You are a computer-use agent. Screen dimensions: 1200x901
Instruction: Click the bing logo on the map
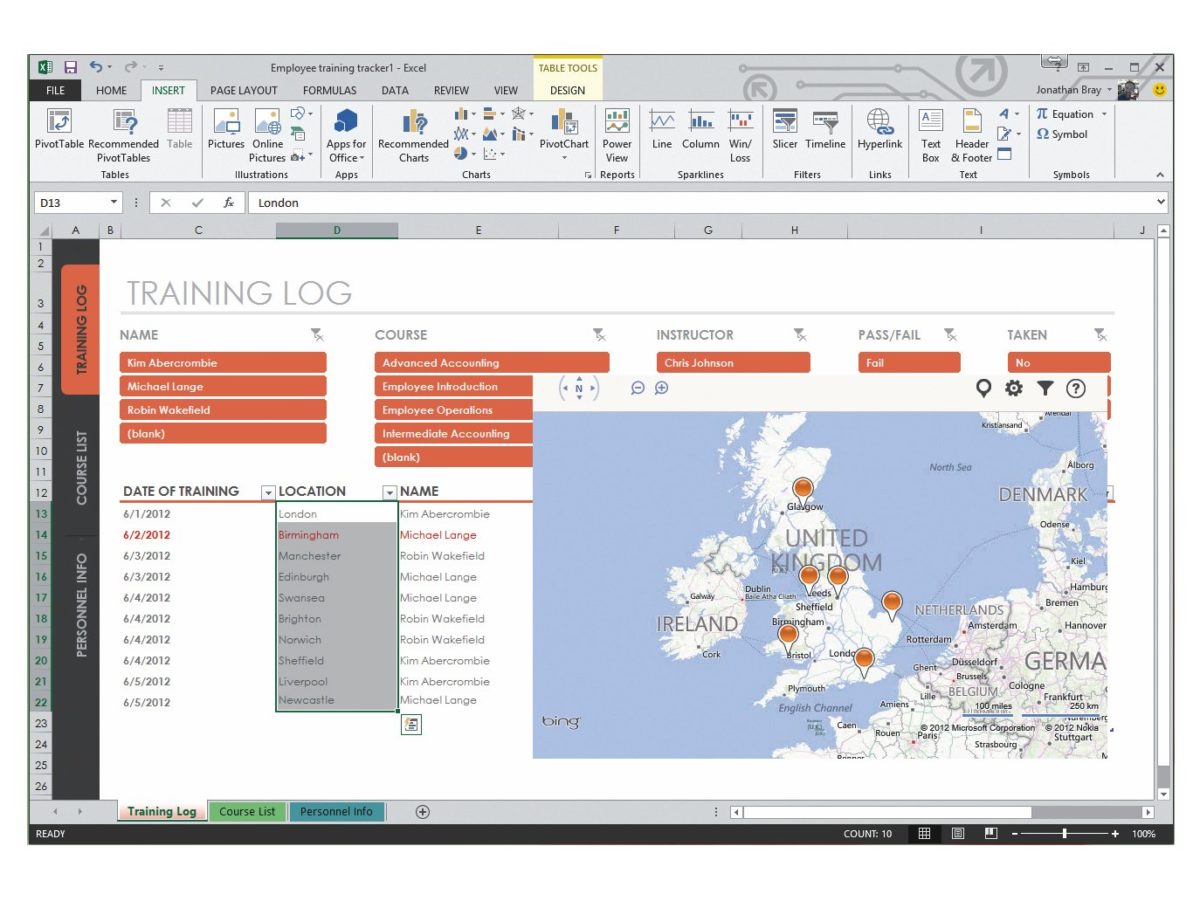click(x=560, y=720)
